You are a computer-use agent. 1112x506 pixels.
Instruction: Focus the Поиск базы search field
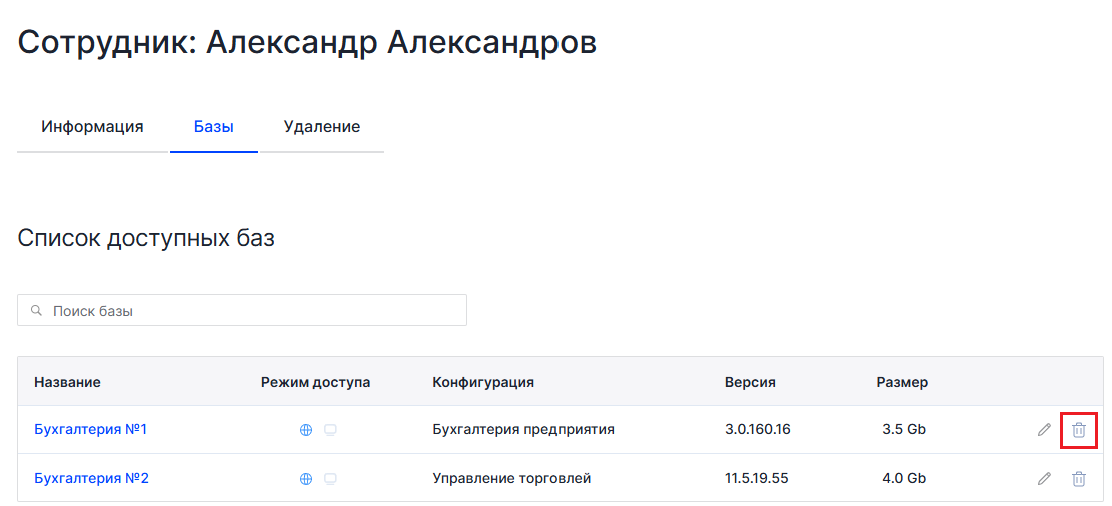[242, 311]
